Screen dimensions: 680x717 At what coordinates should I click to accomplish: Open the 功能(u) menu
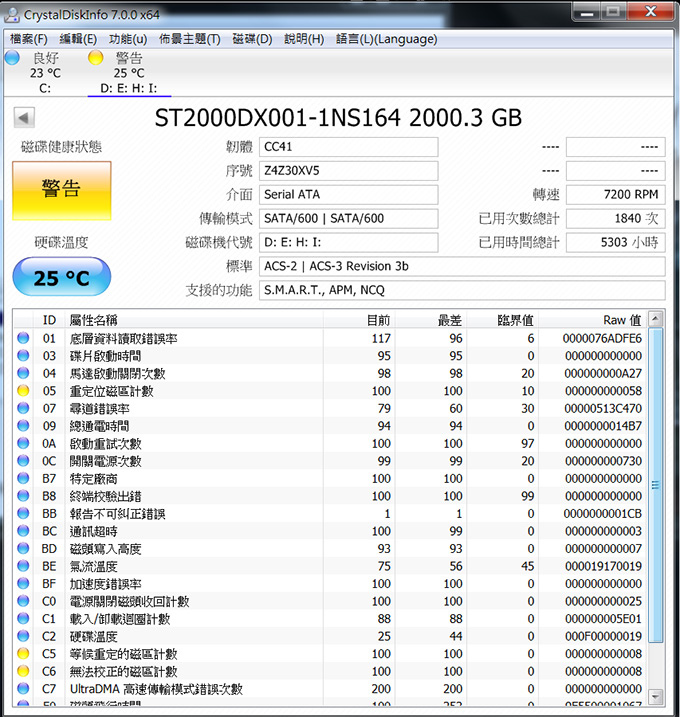(128, 39)
